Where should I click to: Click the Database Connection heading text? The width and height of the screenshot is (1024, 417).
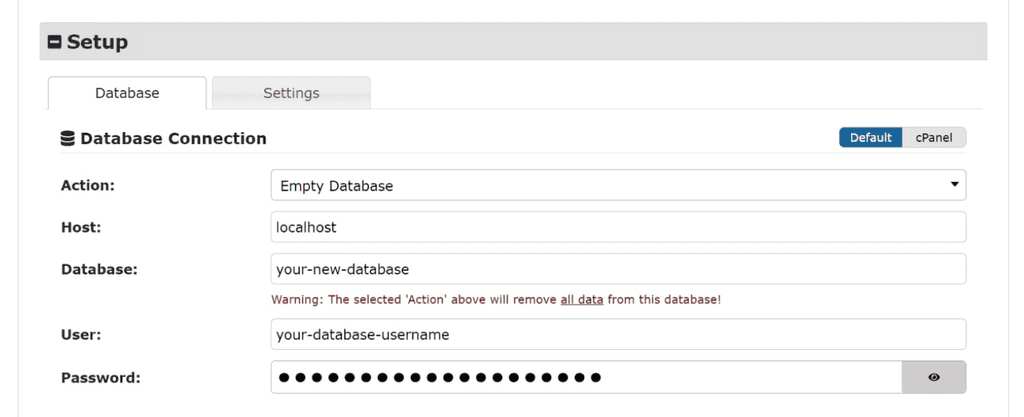(173, 138)
